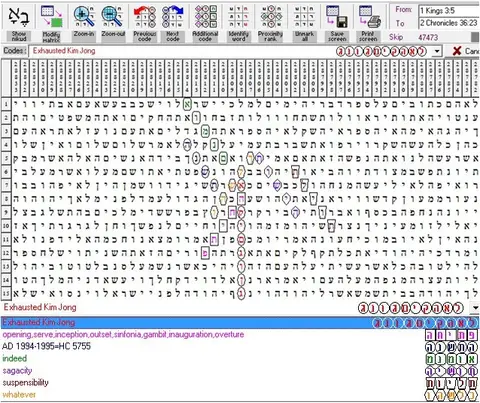Go to Previous code
This screenshot has height=403, width=480.
tap(145, 17)
